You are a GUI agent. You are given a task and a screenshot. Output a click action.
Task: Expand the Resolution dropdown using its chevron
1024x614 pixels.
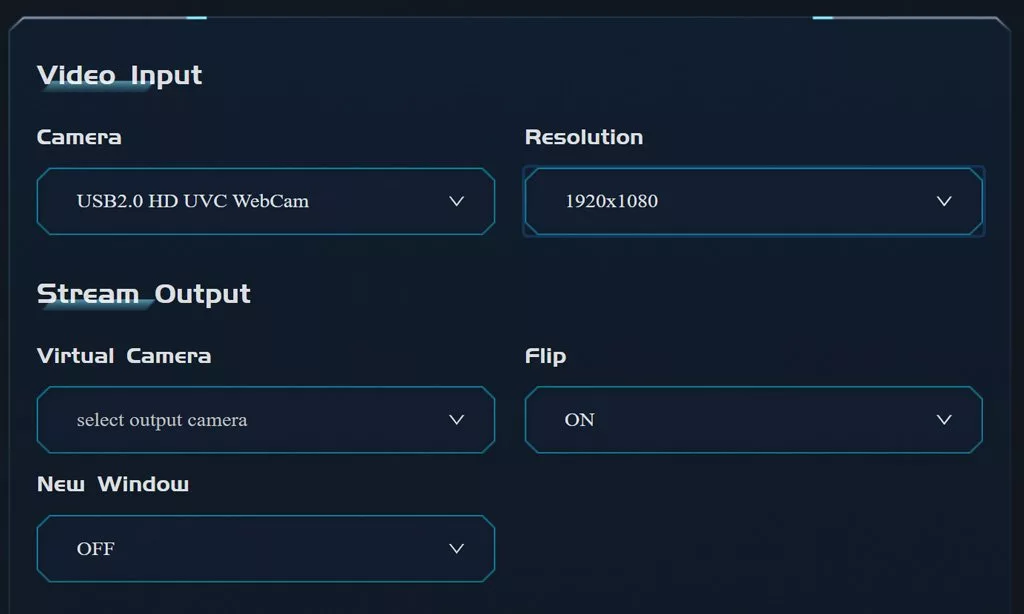[x=944, y=201]
